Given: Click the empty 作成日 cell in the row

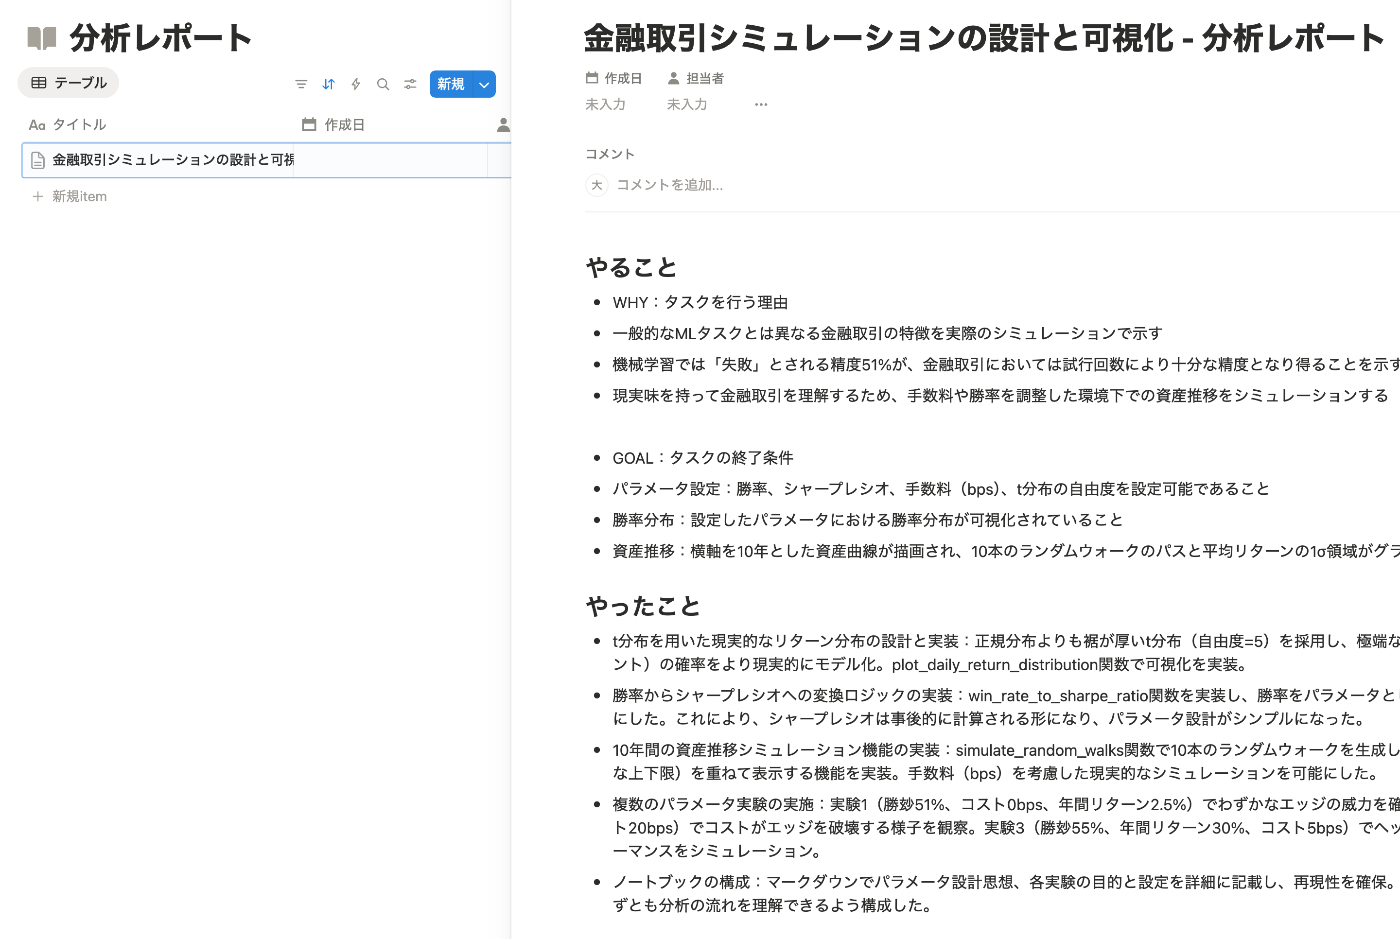Looking at the screenshot, I should click(x=390, y=160).
